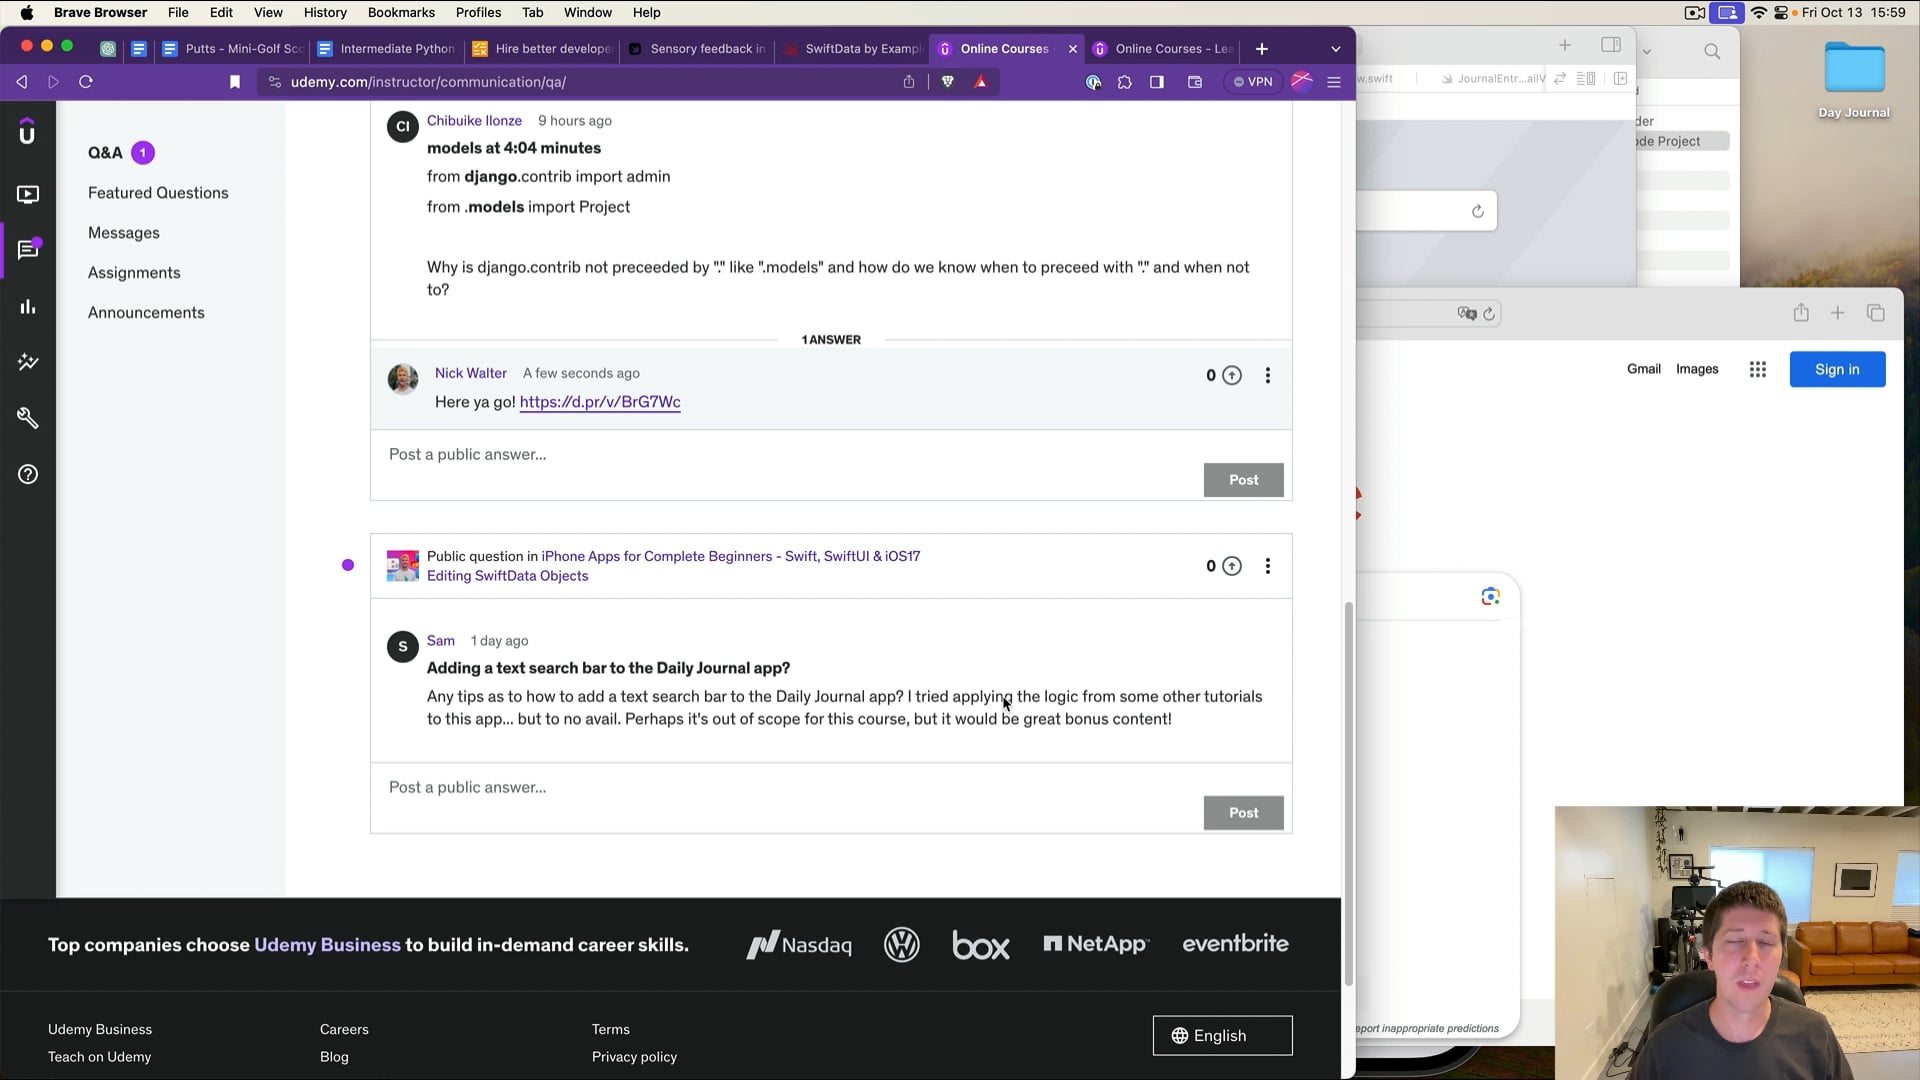Open Sam's question thumbnail image

403,566
